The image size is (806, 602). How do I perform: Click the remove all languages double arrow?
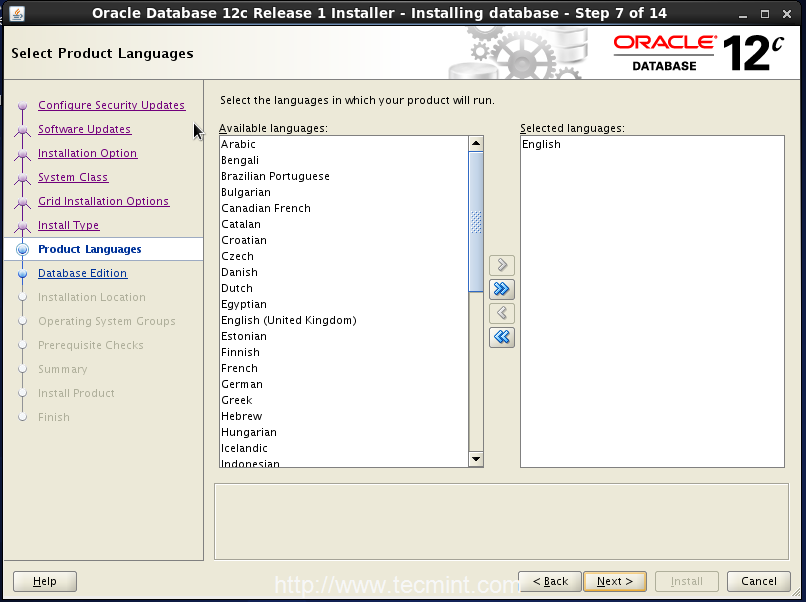click(x=502, y=337)
